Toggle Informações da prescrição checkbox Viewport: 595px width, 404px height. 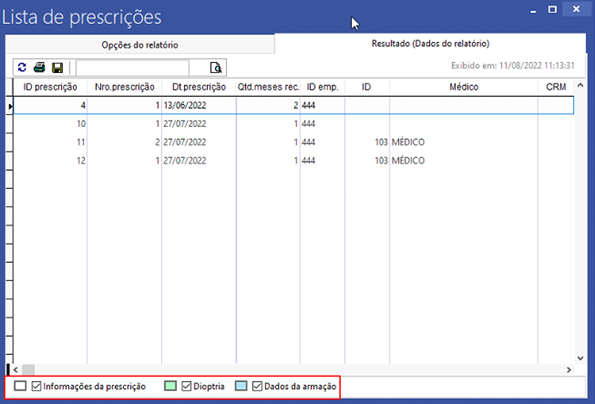(x=36, y=386)
